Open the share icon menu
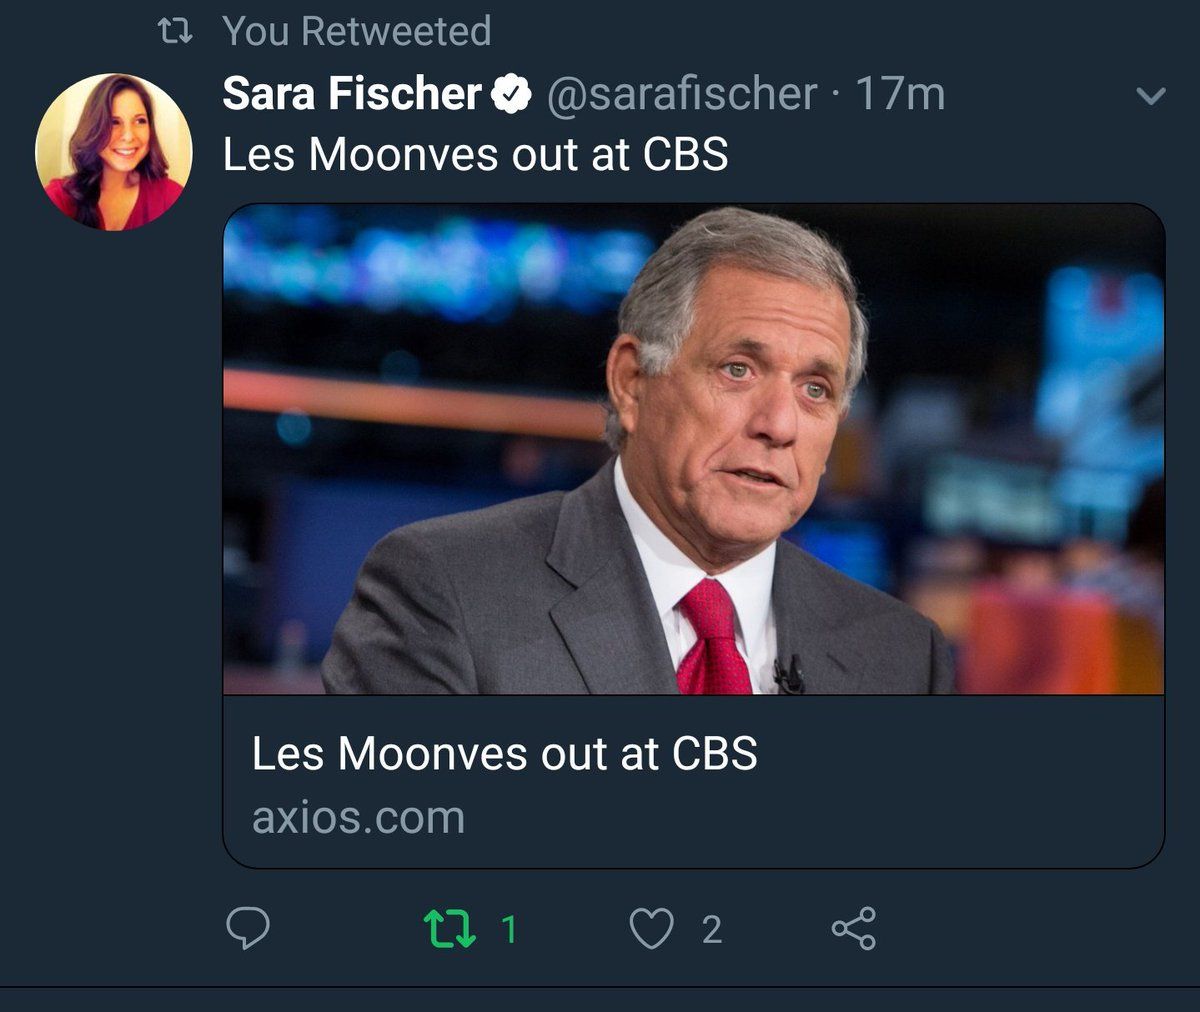Viewport: 1200px width, 1012px height. coord(854,928)
